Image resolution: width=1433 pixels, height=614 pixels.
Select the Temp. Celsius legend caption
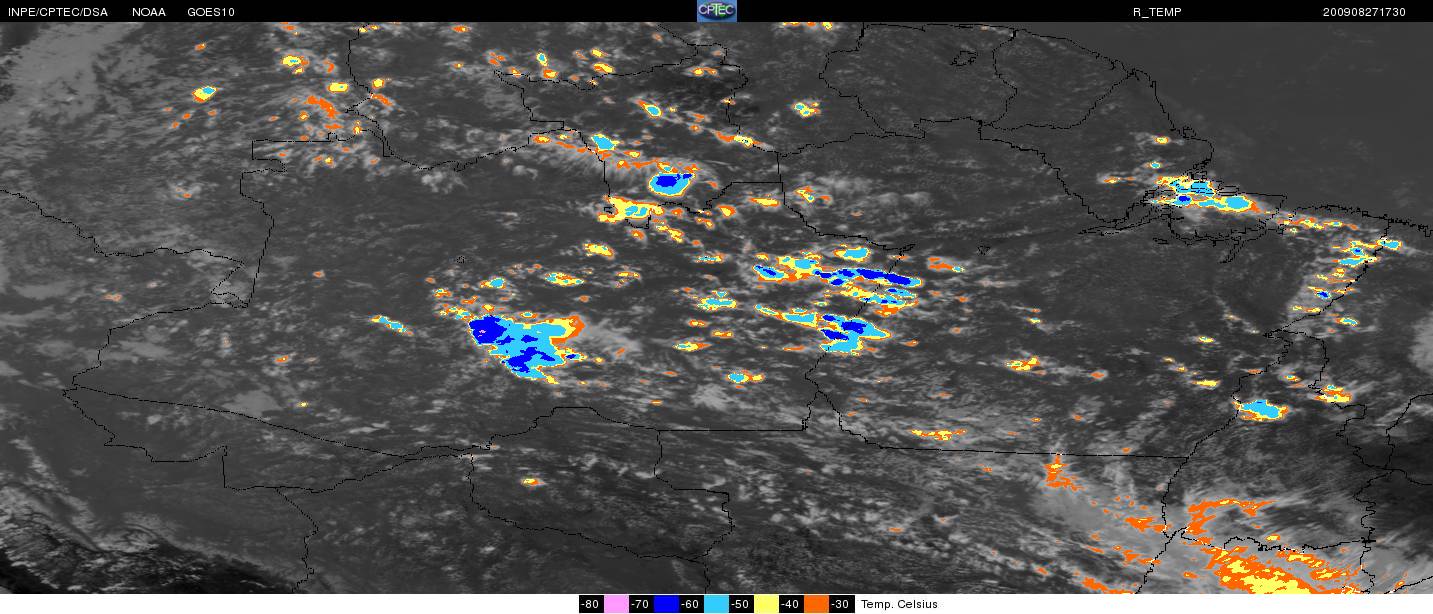pos(899,604)
